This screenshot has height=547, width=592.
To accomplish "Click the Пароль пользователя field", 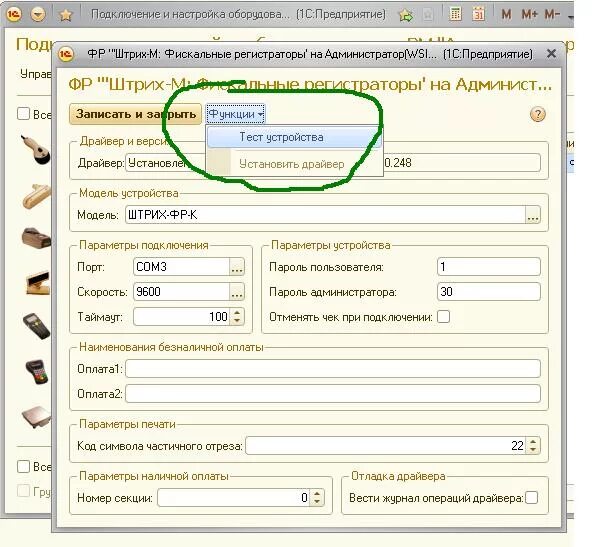I will coord(489,267).
